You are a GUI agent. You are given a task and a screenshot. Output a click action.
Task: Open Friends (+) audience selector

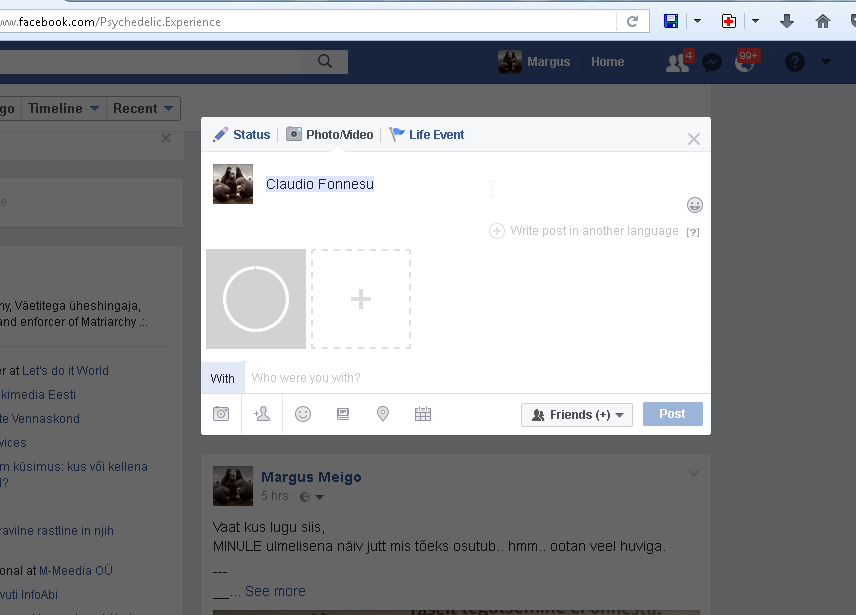577,415
